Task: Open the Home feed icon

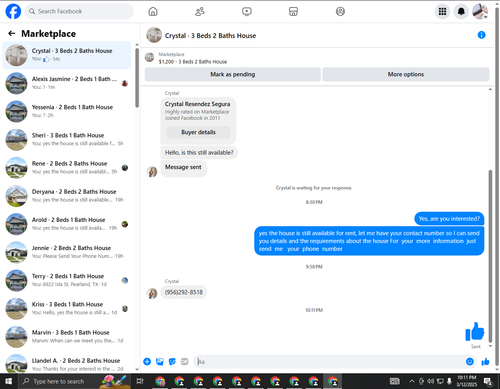Action: [153, 12]
